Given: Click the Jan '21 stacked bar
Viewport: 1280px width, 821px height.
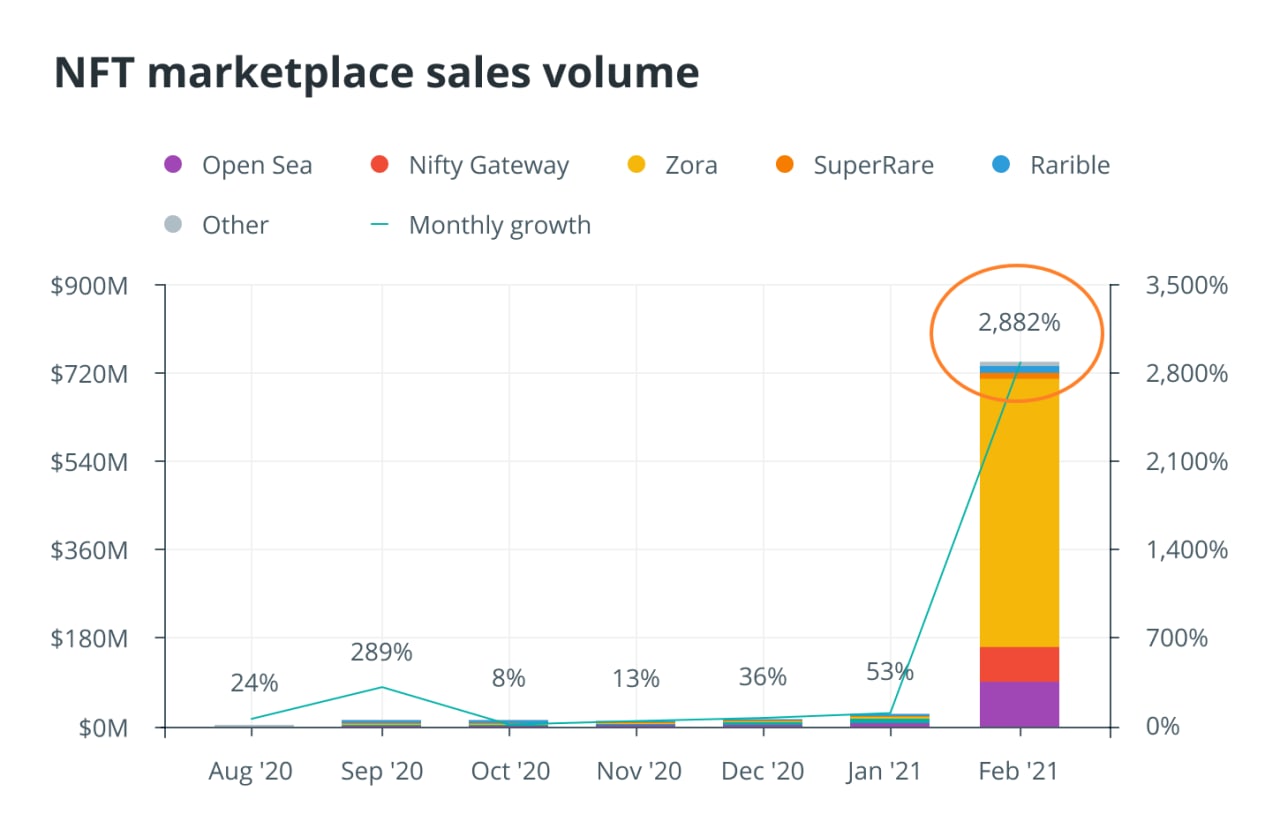Looking at the screenshot, I should tap(890, 720).
